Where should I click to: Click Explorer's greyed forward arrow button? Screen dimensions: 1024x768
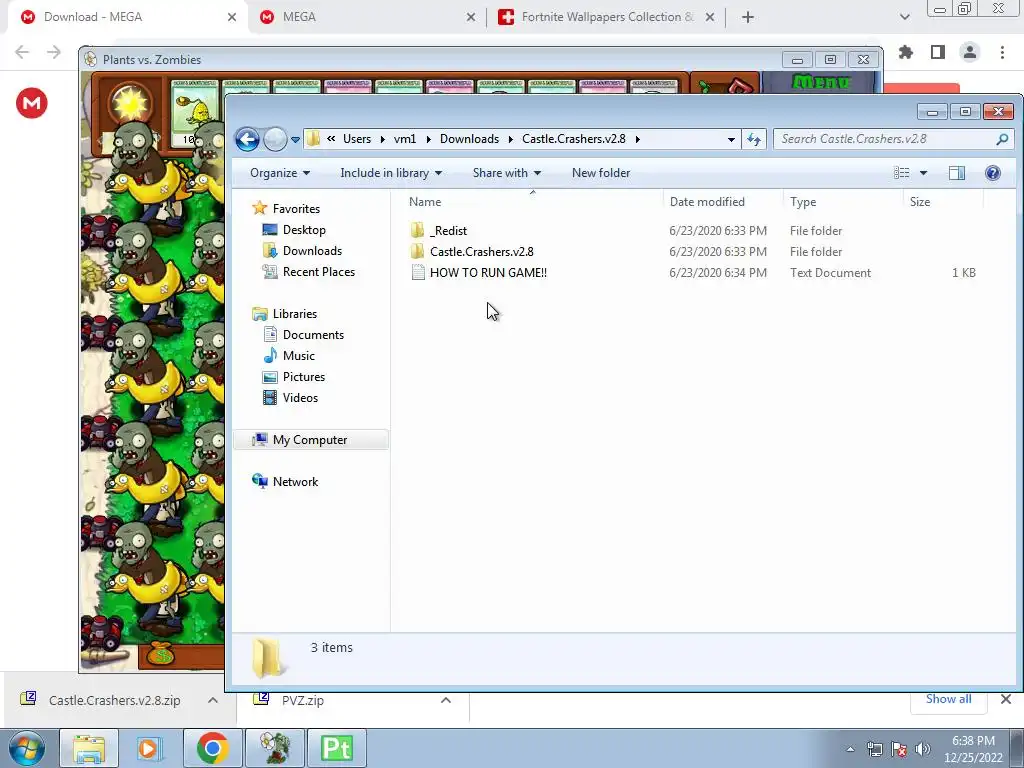[275, 139]
